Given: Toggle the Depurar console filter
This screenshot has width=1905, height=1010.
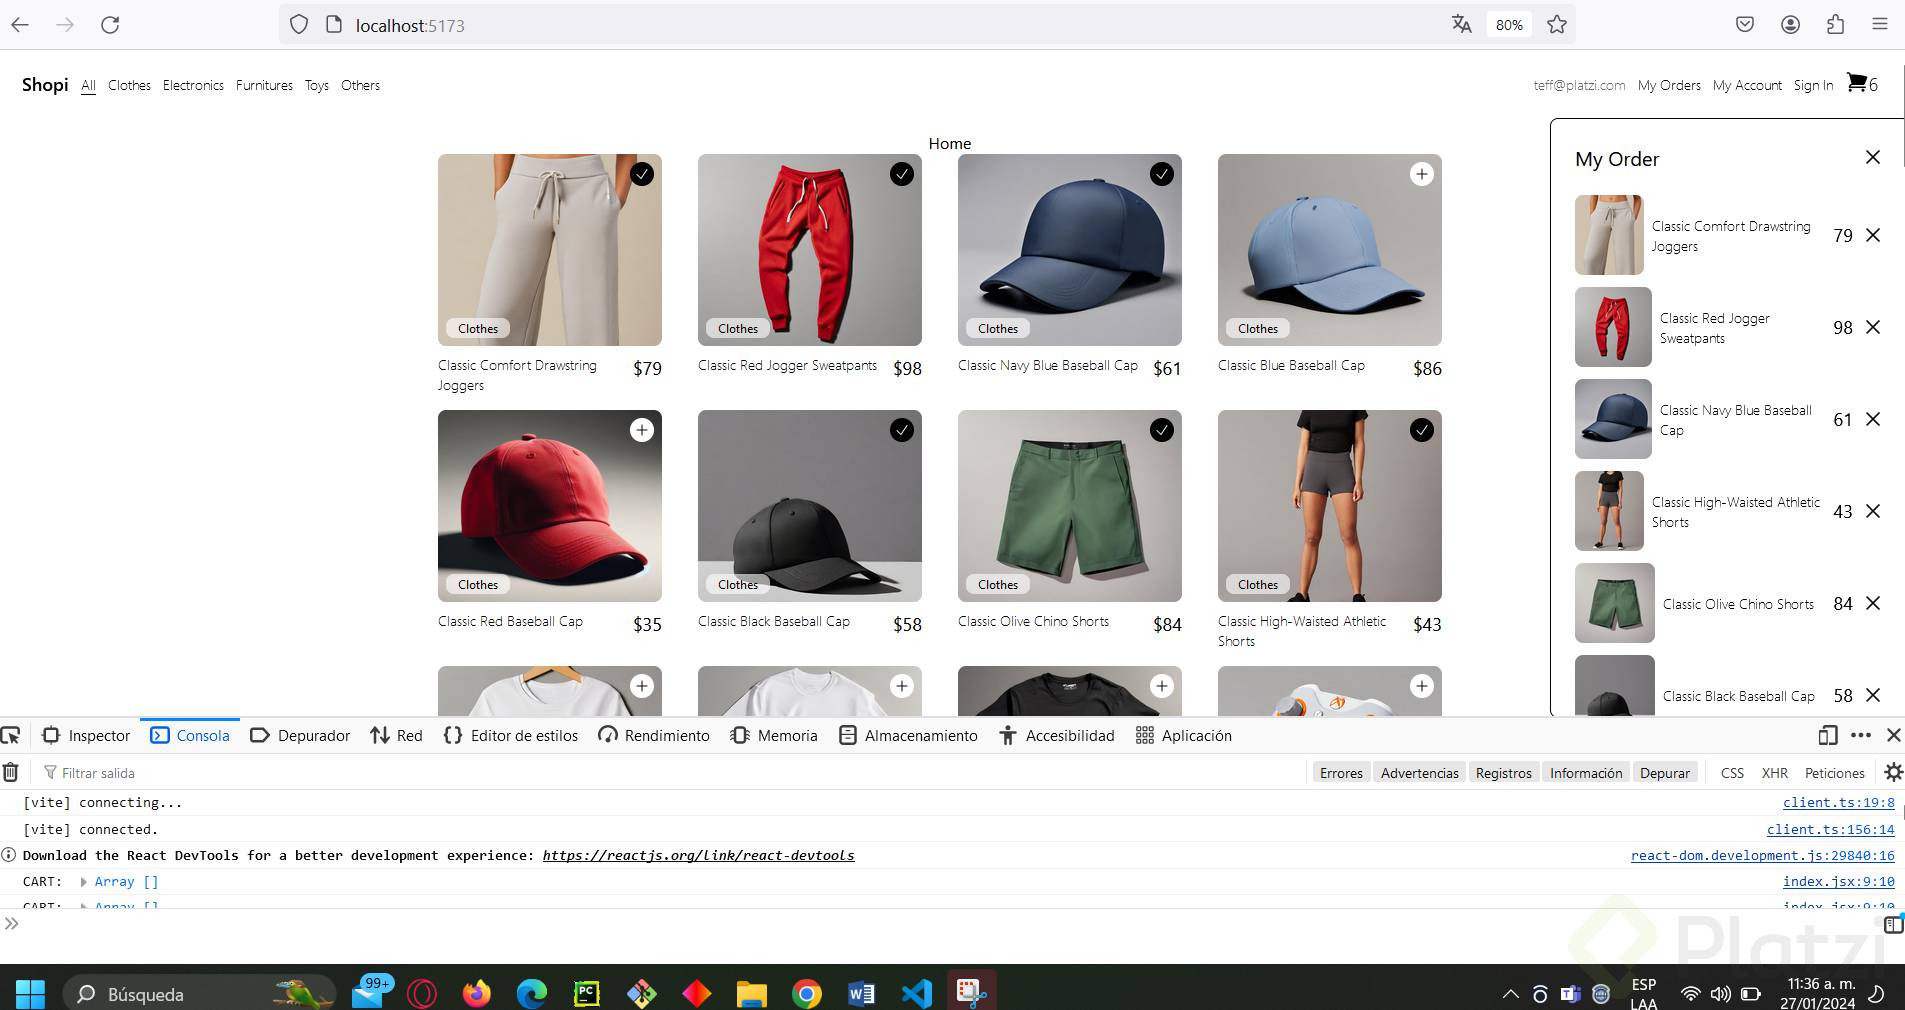Looking at the screenshot, I should tap(1665, 773).
